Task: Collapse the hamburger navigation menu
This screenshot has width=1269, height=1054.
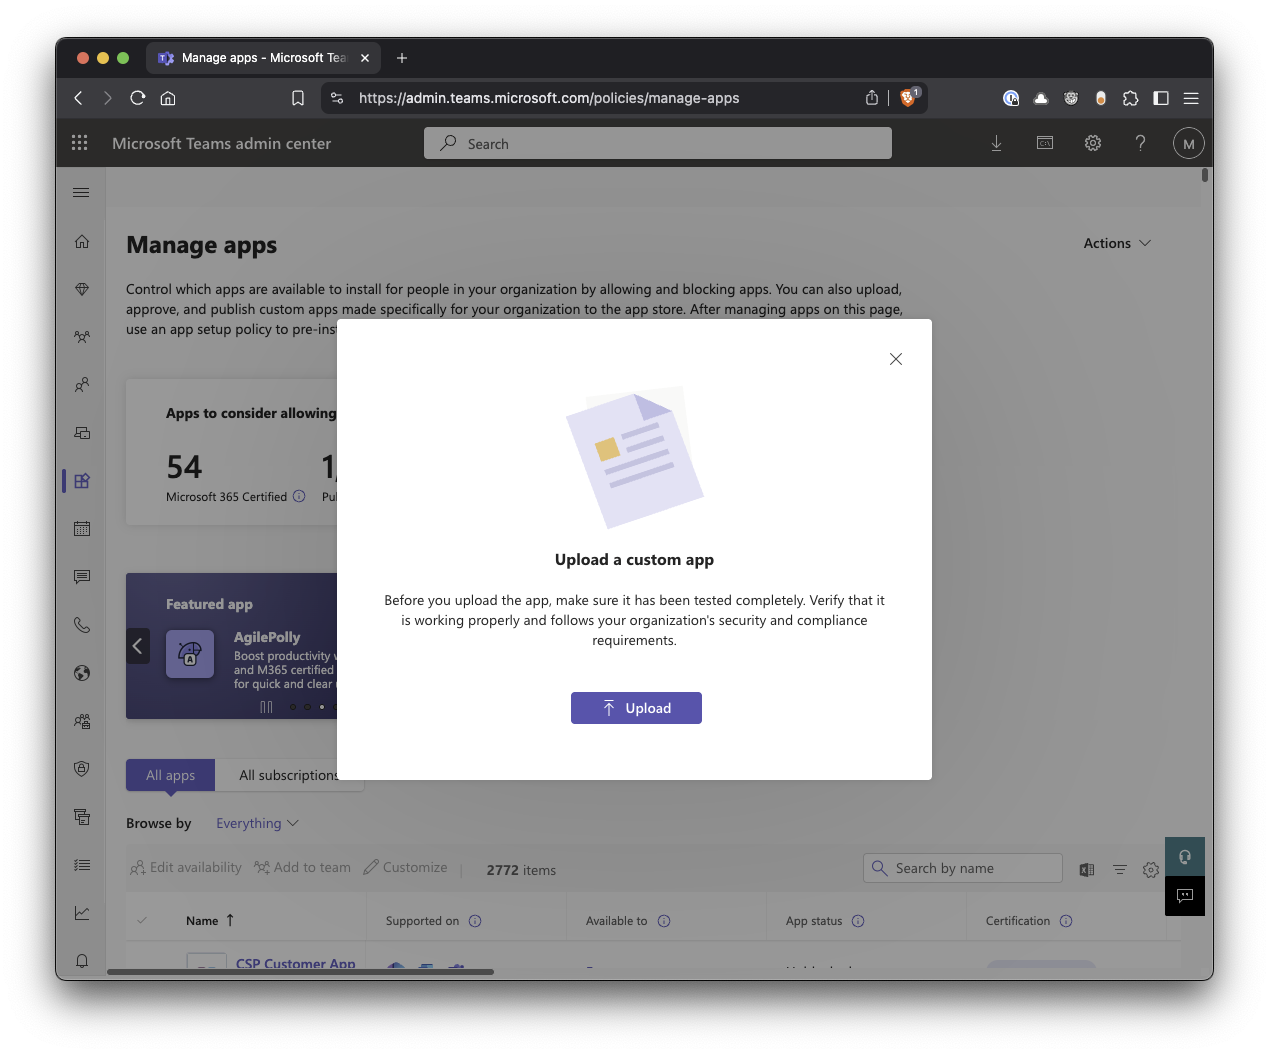Action: tap(82, 192)
